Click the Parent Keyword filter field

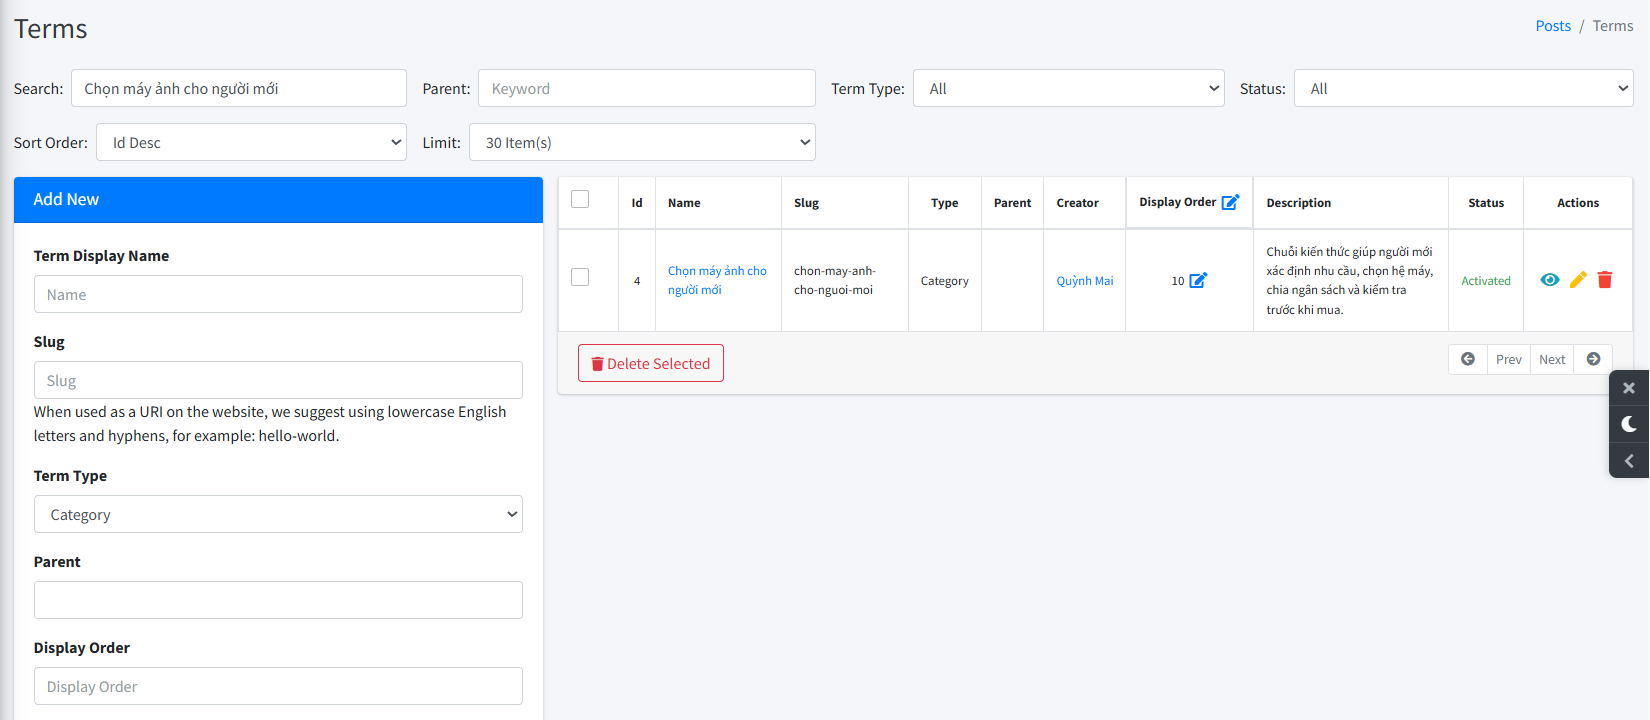click(x=647, y=88)
